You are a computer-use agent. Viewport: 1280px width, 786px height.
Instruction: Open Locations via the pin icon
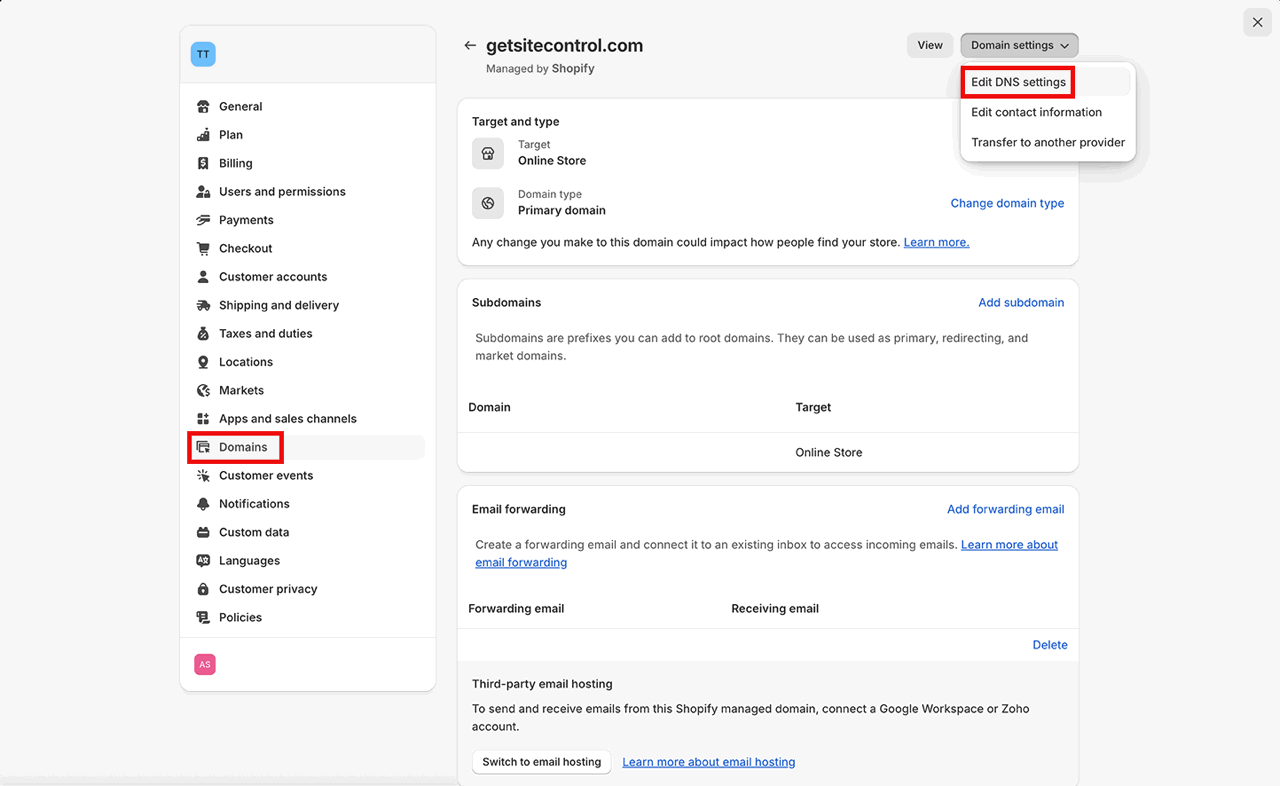point(203,362)
